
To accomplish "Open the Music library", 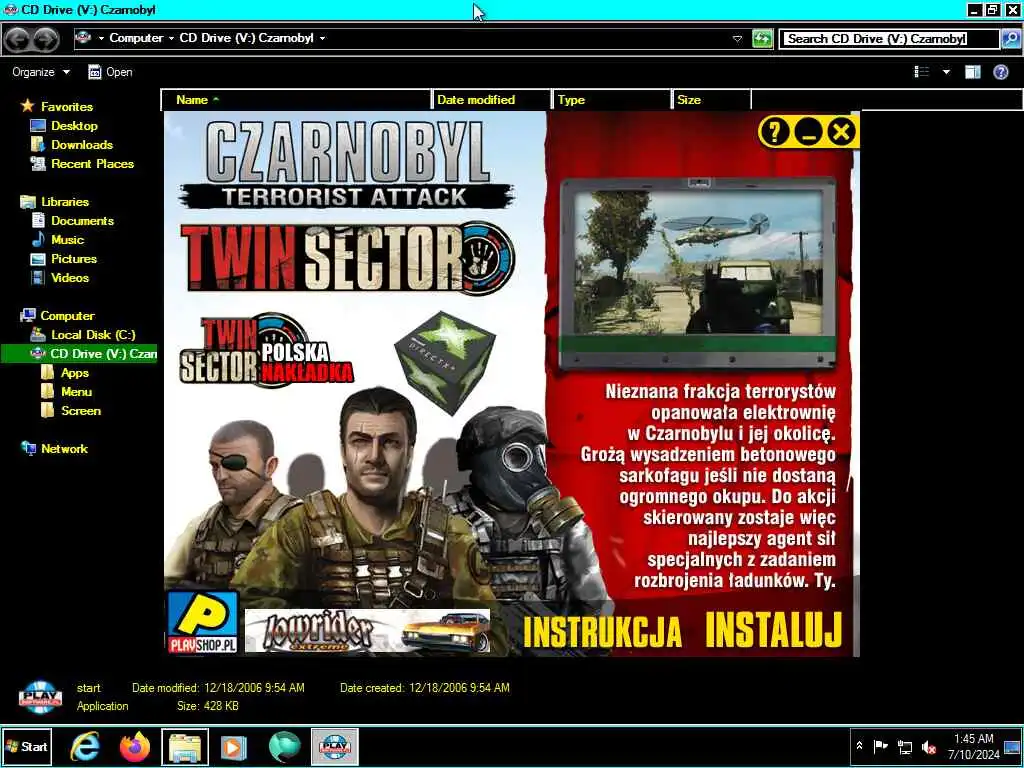I will point(67,240).
